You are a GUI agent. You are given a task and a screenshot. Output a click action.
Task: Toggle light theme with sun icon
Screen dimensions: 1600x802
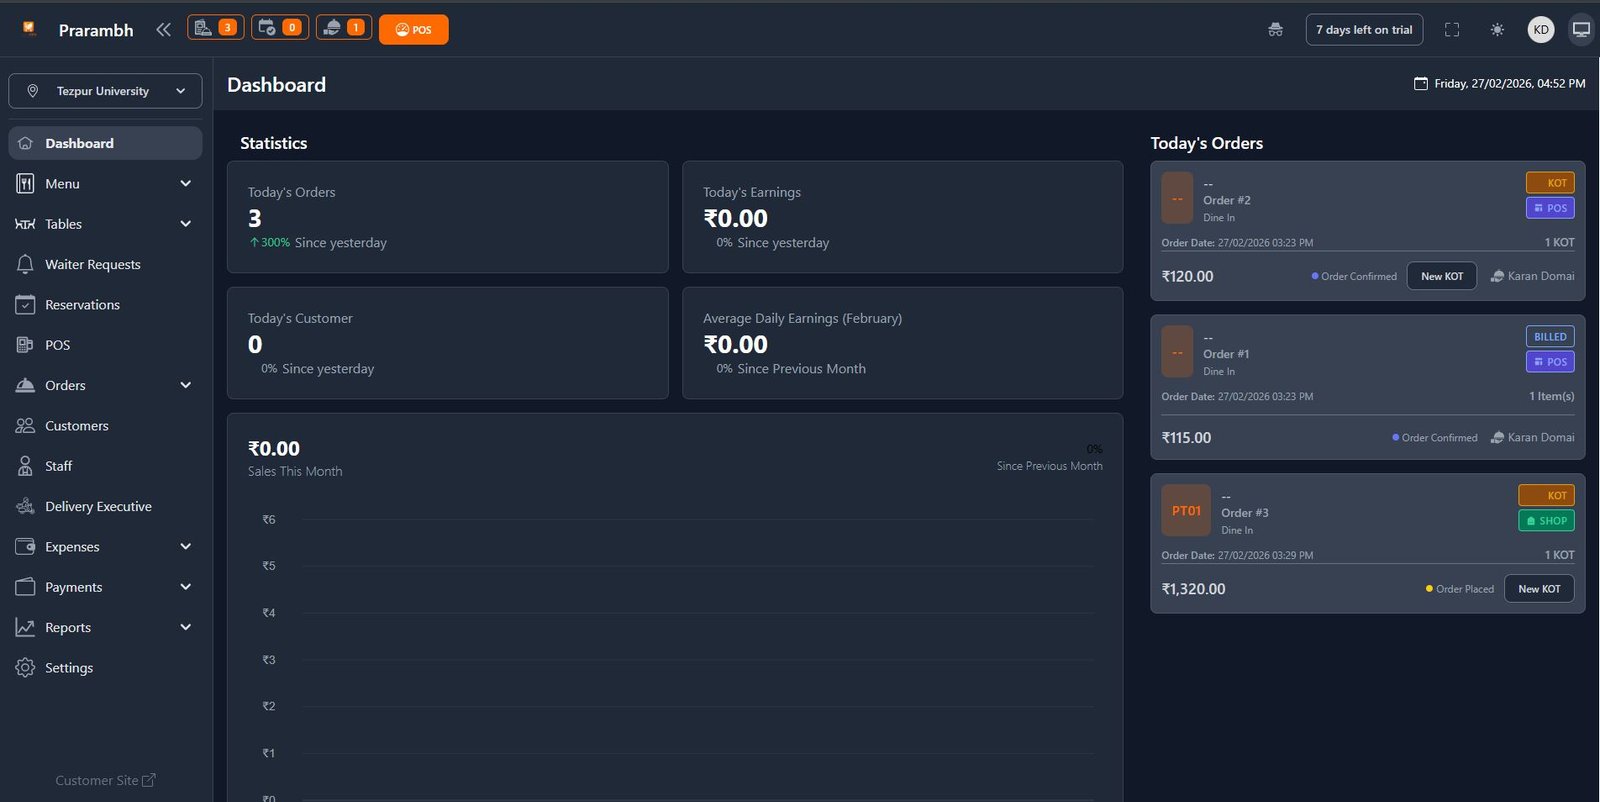click(1497, 30)
